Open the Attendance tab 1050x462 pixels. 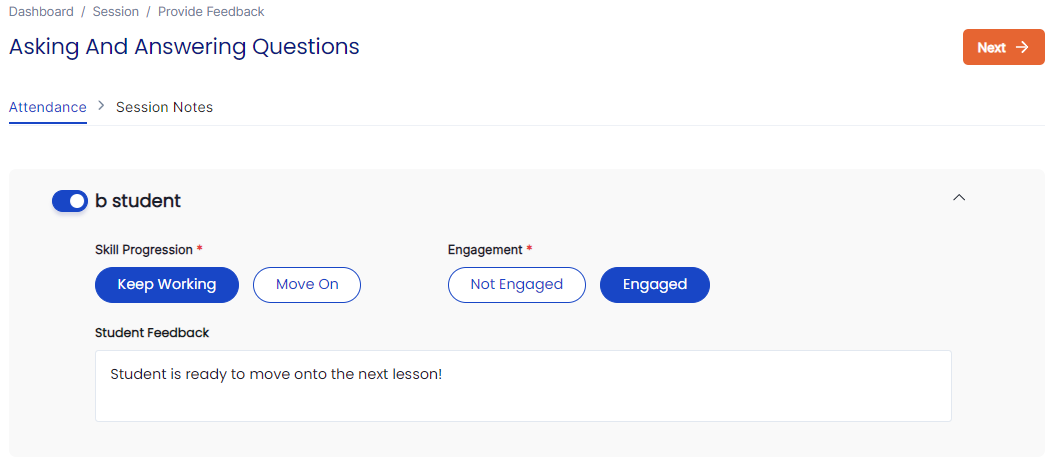click(48, 107)
